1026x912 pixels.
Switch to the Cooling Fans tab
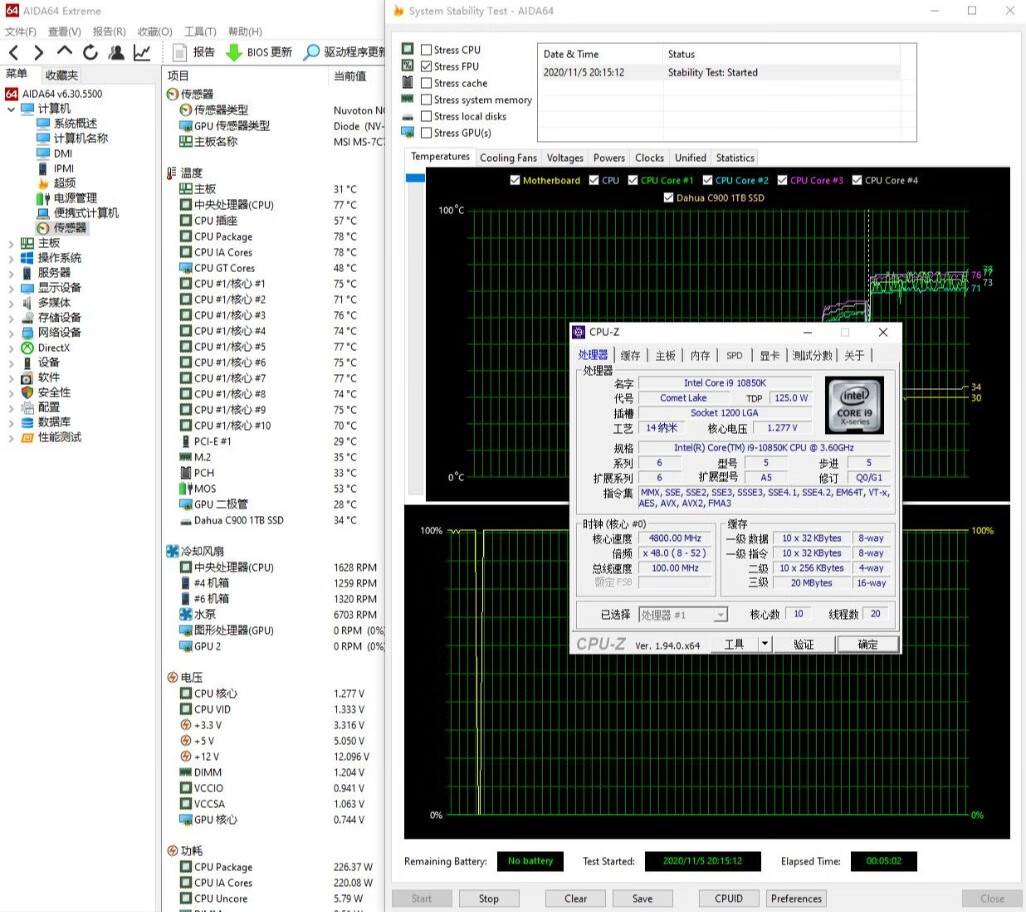click(508, 158)
